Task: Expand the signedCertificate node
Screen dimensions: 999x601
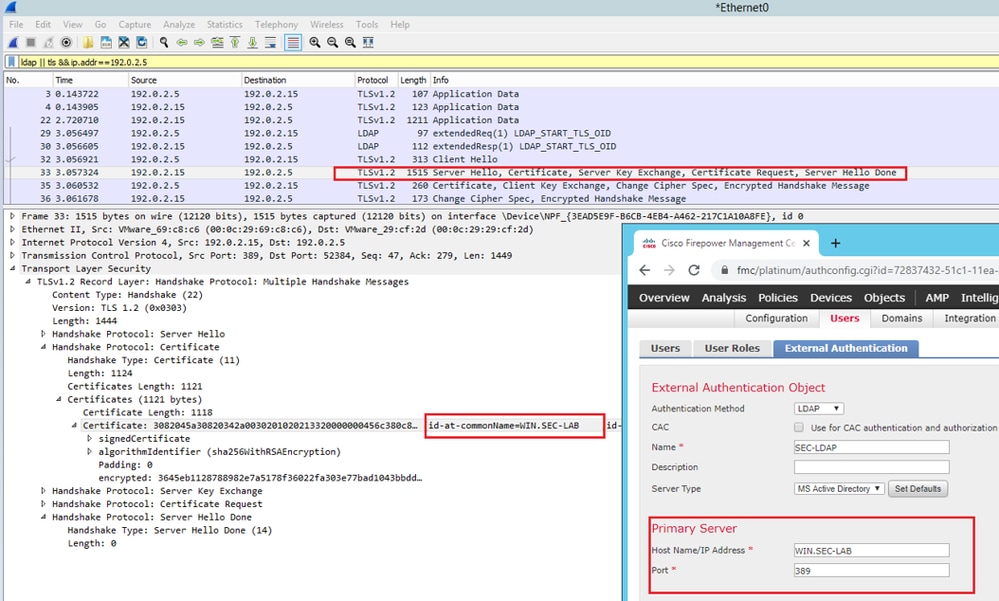Action: click(89, 438)
